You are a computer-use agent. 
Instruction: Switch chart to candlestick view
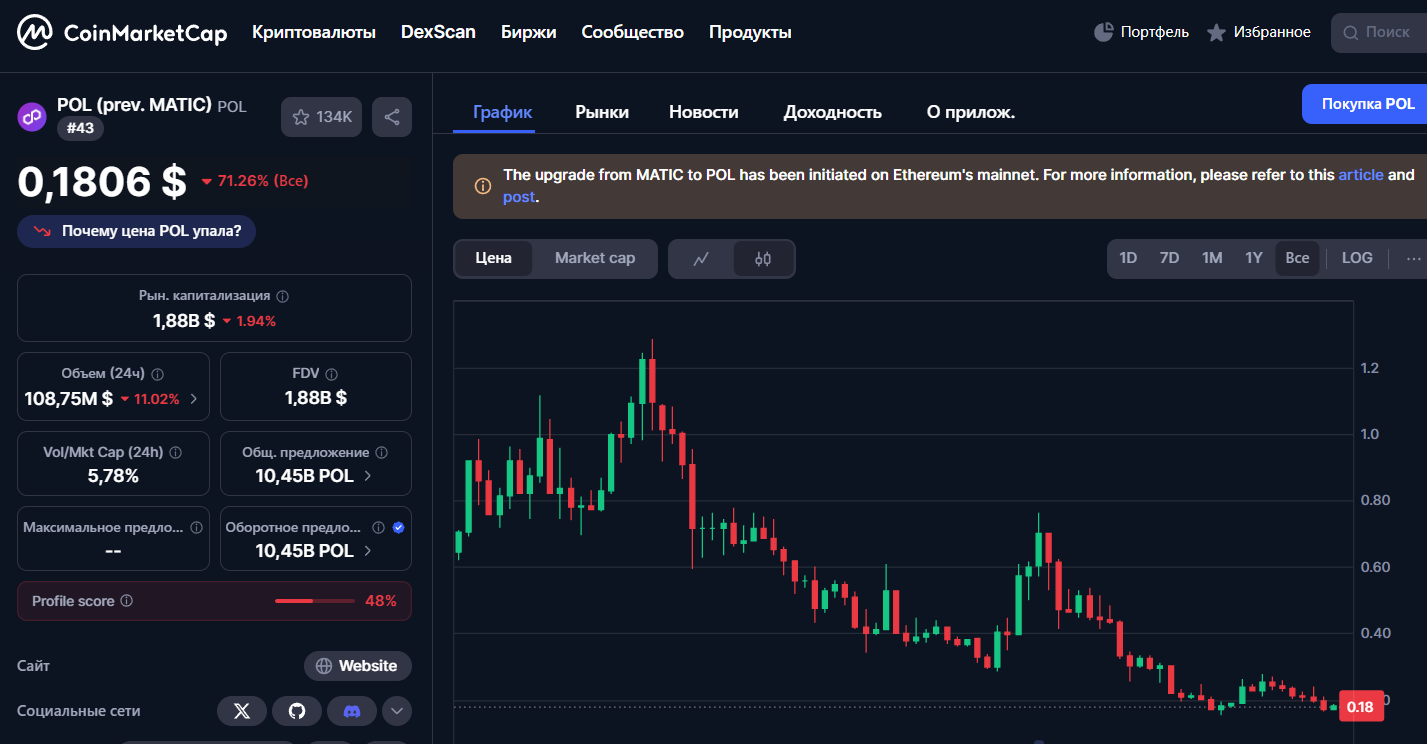pos(763,259)
